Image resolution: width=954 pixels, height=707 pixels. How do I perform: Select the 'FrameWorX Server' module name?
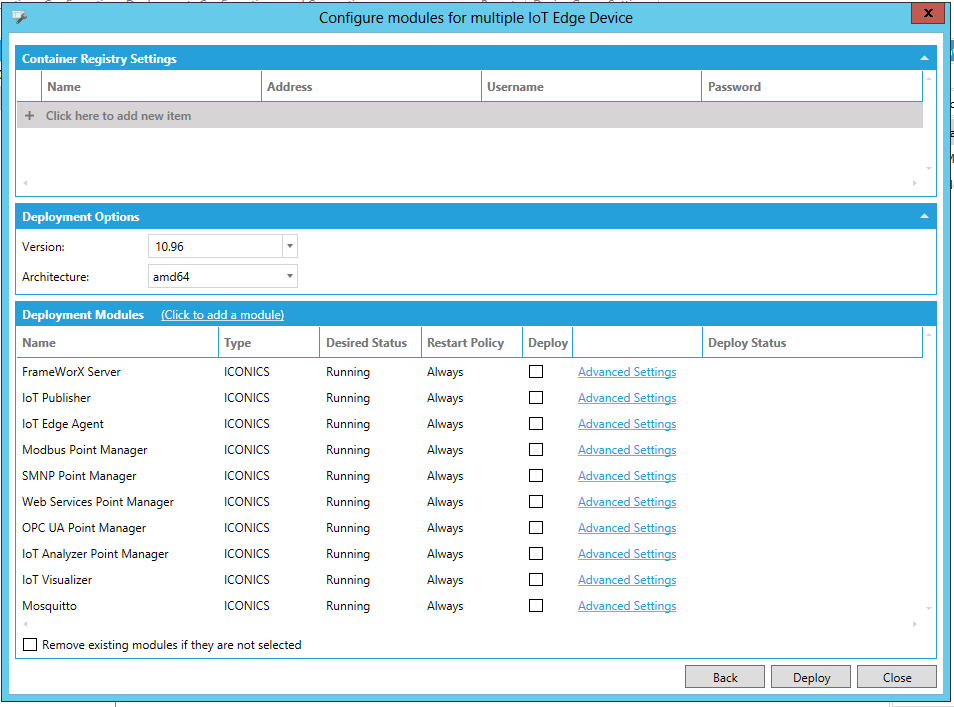tap(71, 372)
